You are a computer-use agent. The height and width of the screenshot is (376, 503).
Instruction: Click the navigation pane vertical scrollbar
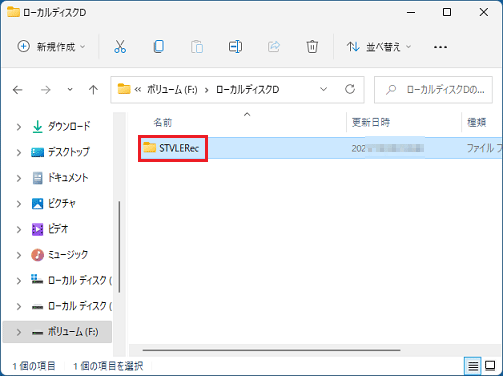119,247
